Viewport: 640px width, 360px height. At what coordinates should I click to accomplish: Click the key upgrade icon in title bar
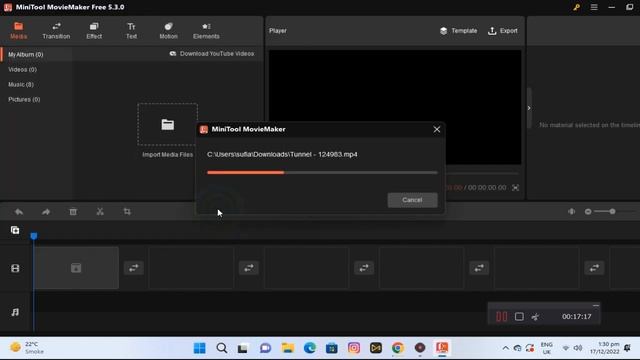pyautogui.click(x=576, y=7)
